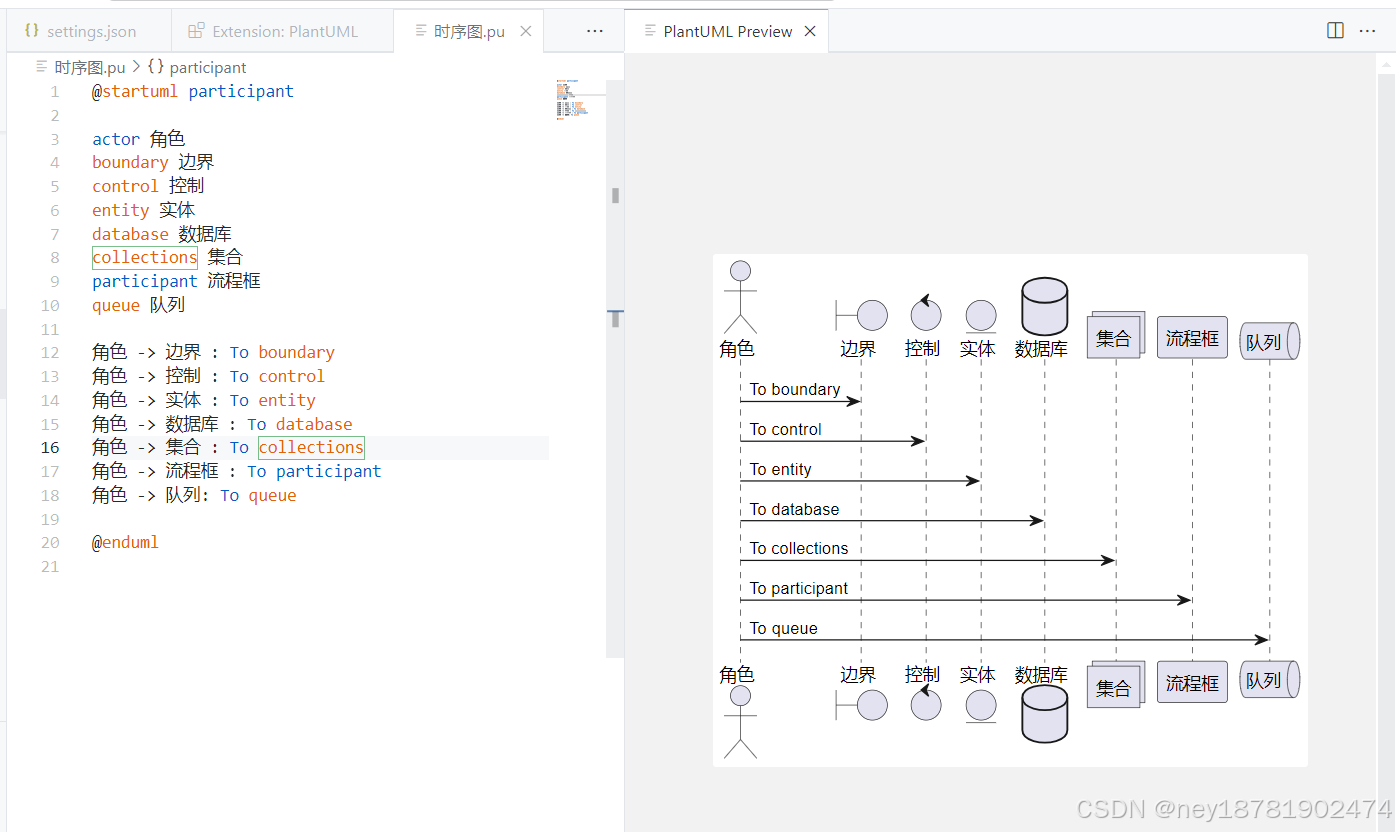Open preview pane more actions menu
The image size is (1396, 832).
click(x=1367, y=31)
